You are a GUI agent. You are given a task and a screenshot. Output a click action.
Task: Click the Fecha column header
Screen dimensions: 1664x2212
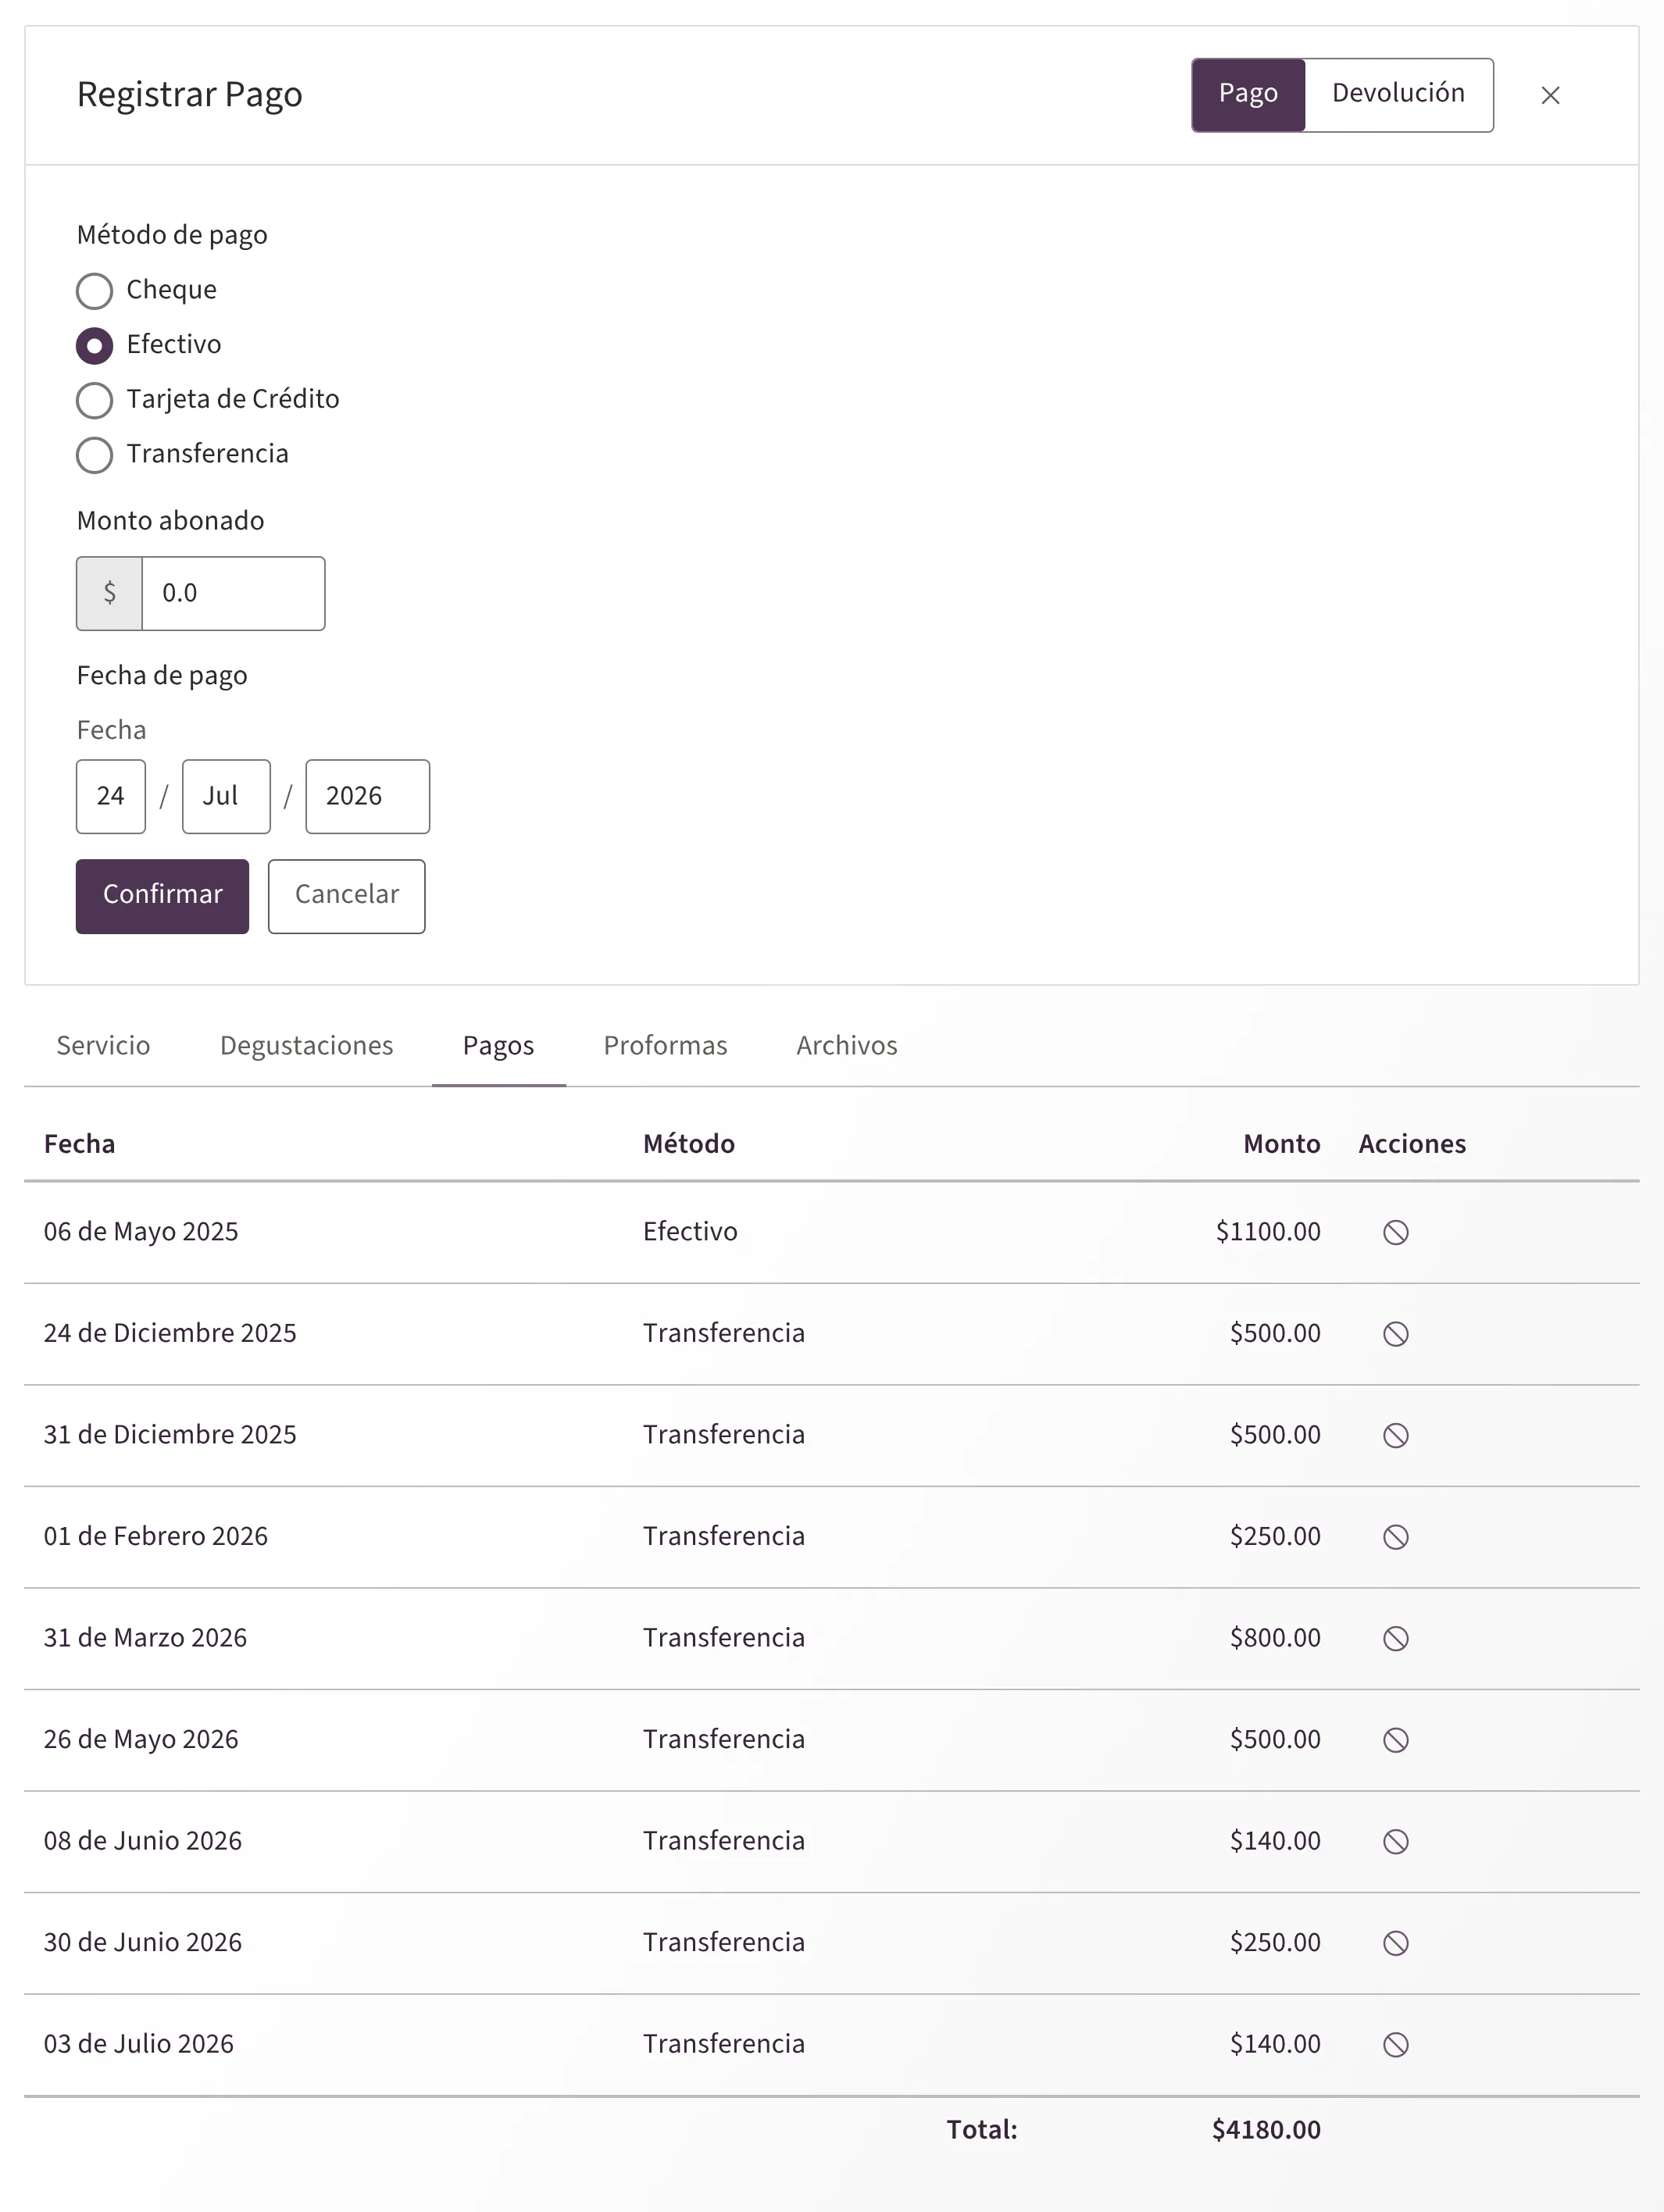79,1143
